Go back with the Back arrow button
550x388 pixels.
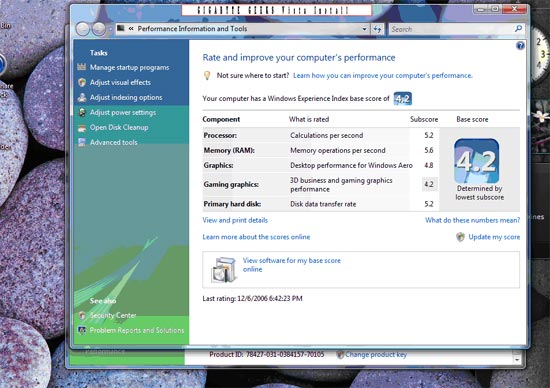tap(83, 29)
